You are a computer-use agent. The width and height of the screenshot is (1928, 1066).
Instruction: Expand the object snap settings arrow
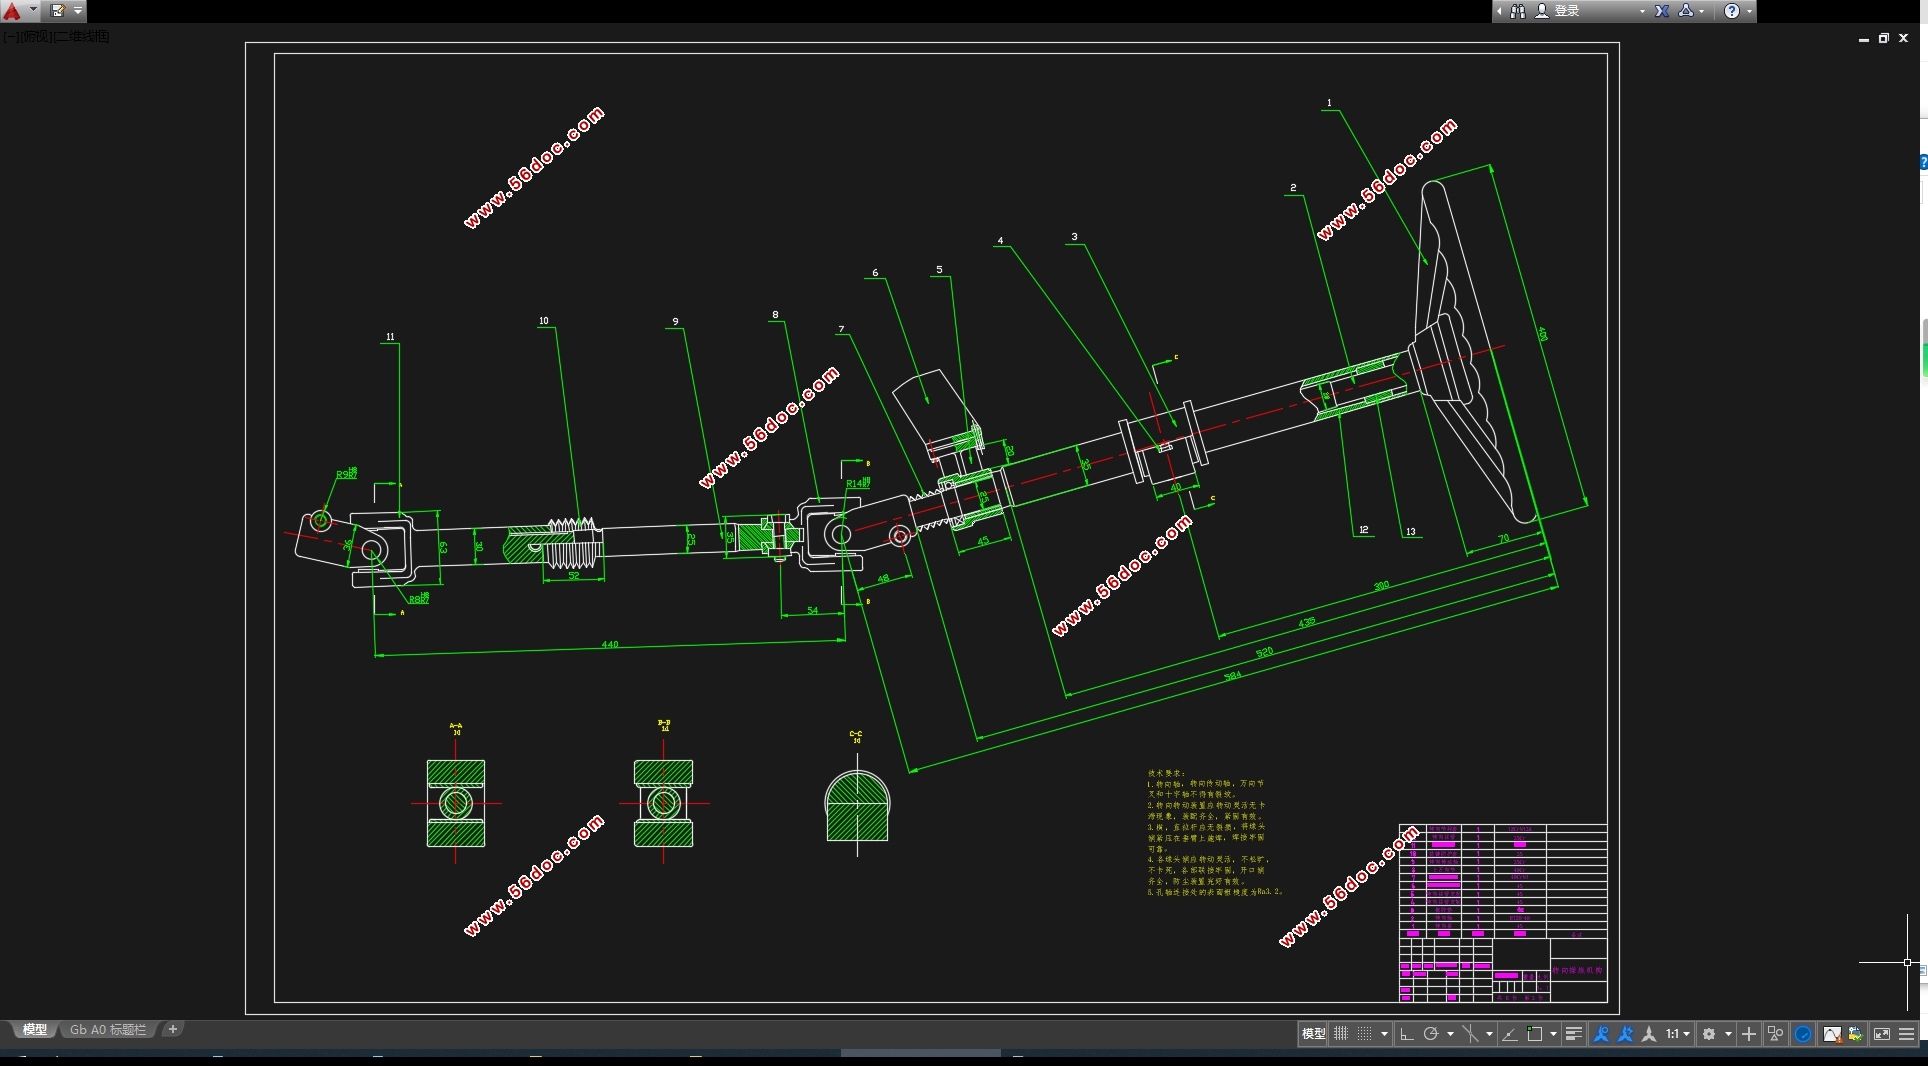[1553, 1034]
